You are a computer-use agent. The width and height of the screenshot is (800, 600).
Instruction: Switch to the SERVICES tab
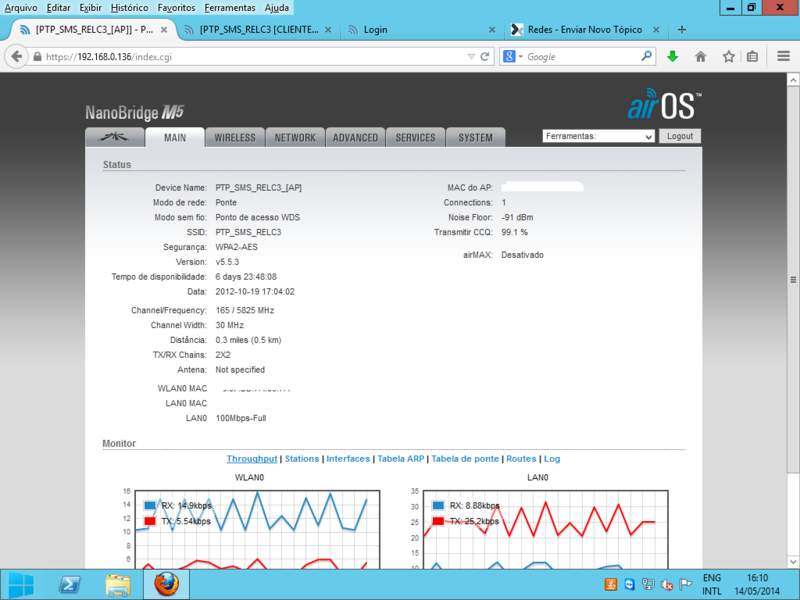point(415,137)
